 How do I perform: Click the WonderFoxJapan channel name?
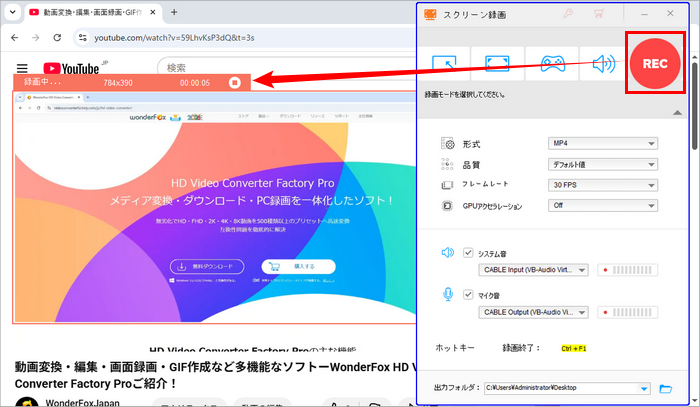tap(83, 403)
